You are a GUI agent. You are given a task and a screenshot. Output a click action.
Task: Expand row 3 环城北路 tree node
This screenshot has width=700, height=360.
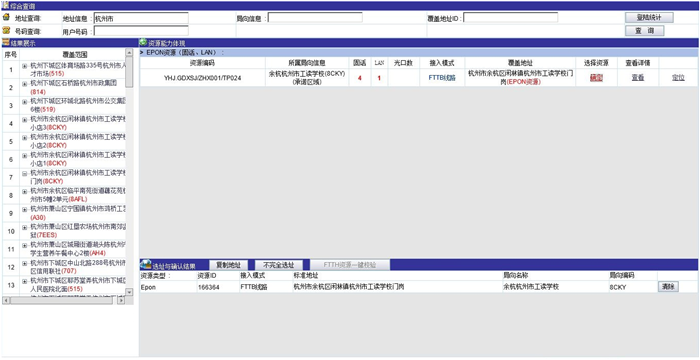(25, 102)
